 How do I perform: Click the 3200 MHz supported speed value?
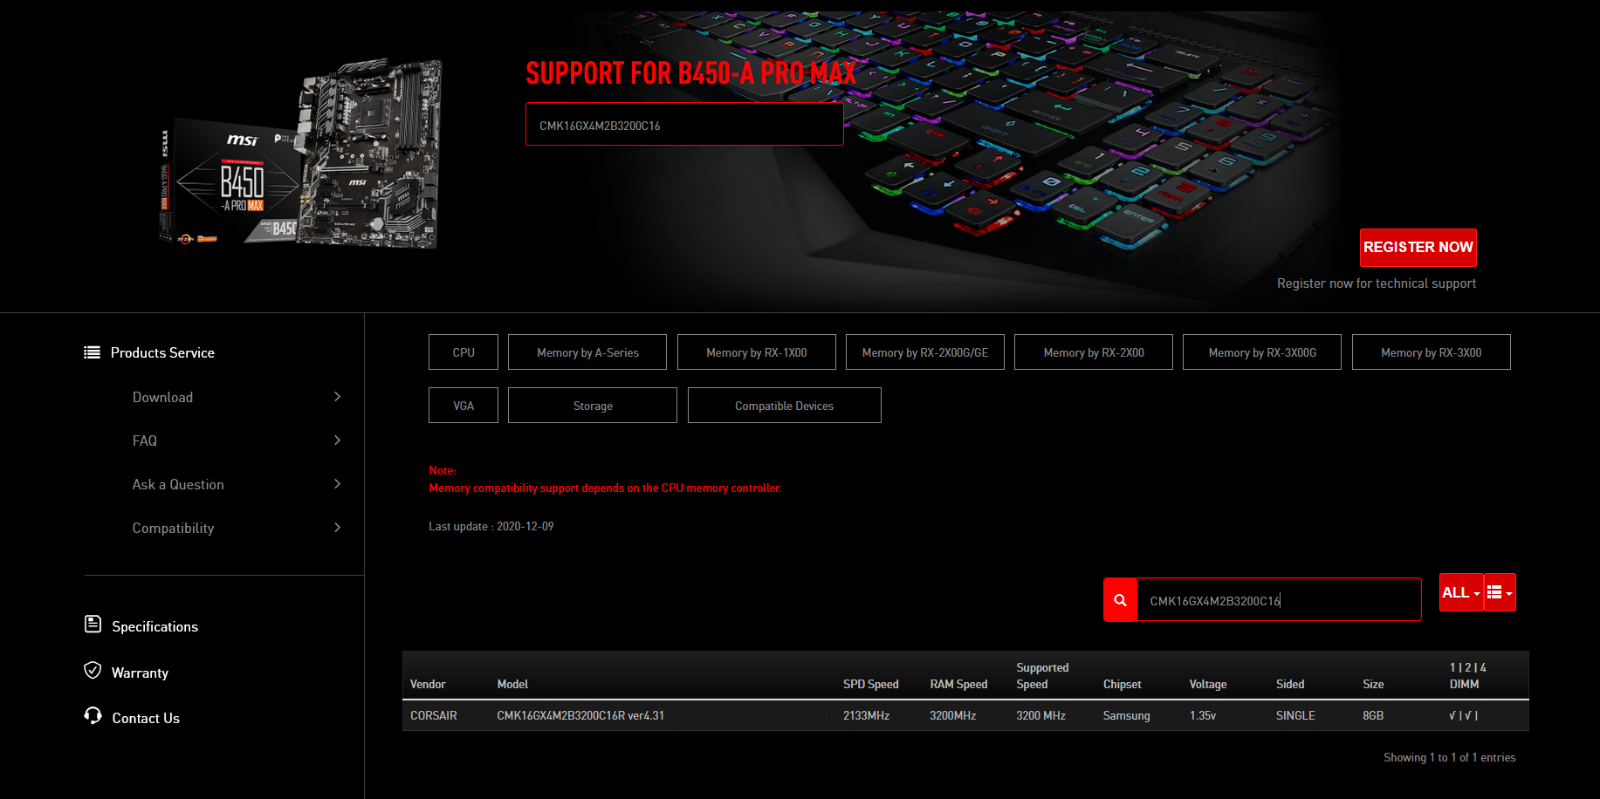(x=1041, y=716)
